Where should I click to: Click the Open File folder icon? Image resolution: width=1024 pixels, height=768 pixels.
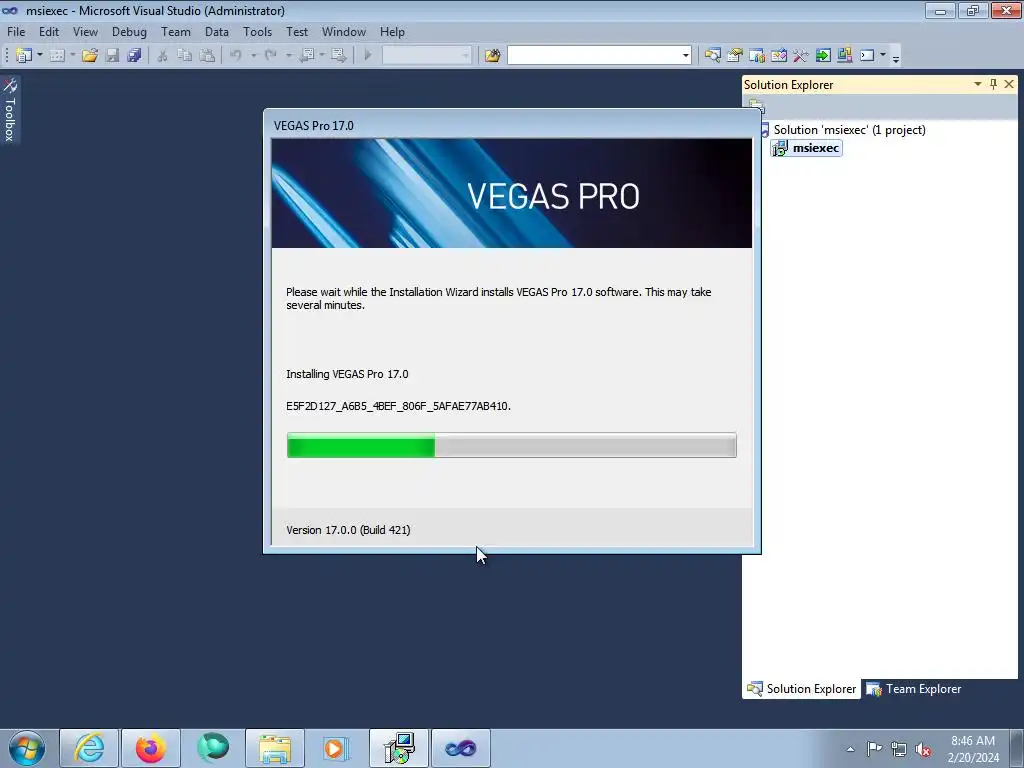click(90, 56)
